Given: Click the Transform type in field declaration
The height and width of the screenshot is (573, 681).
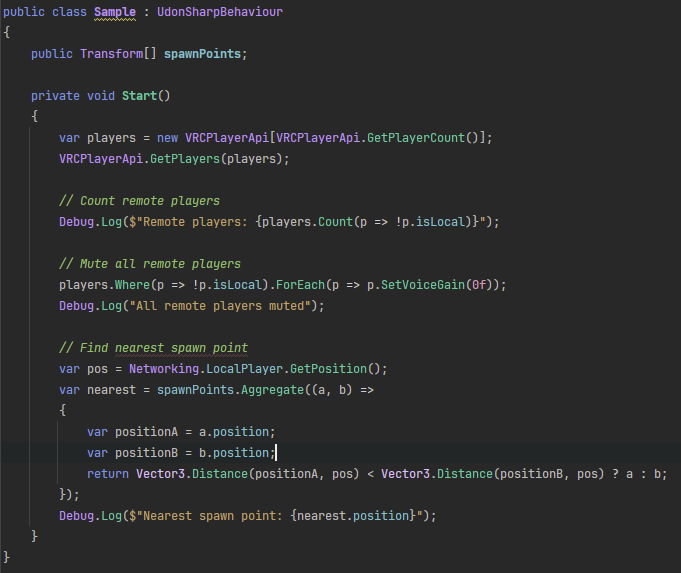Looking at the screenshot, I should [x=112, y=53].
